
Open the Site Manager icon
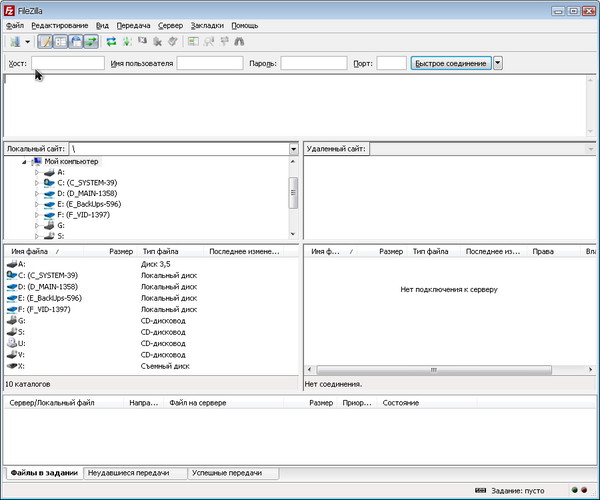(15, 42)
